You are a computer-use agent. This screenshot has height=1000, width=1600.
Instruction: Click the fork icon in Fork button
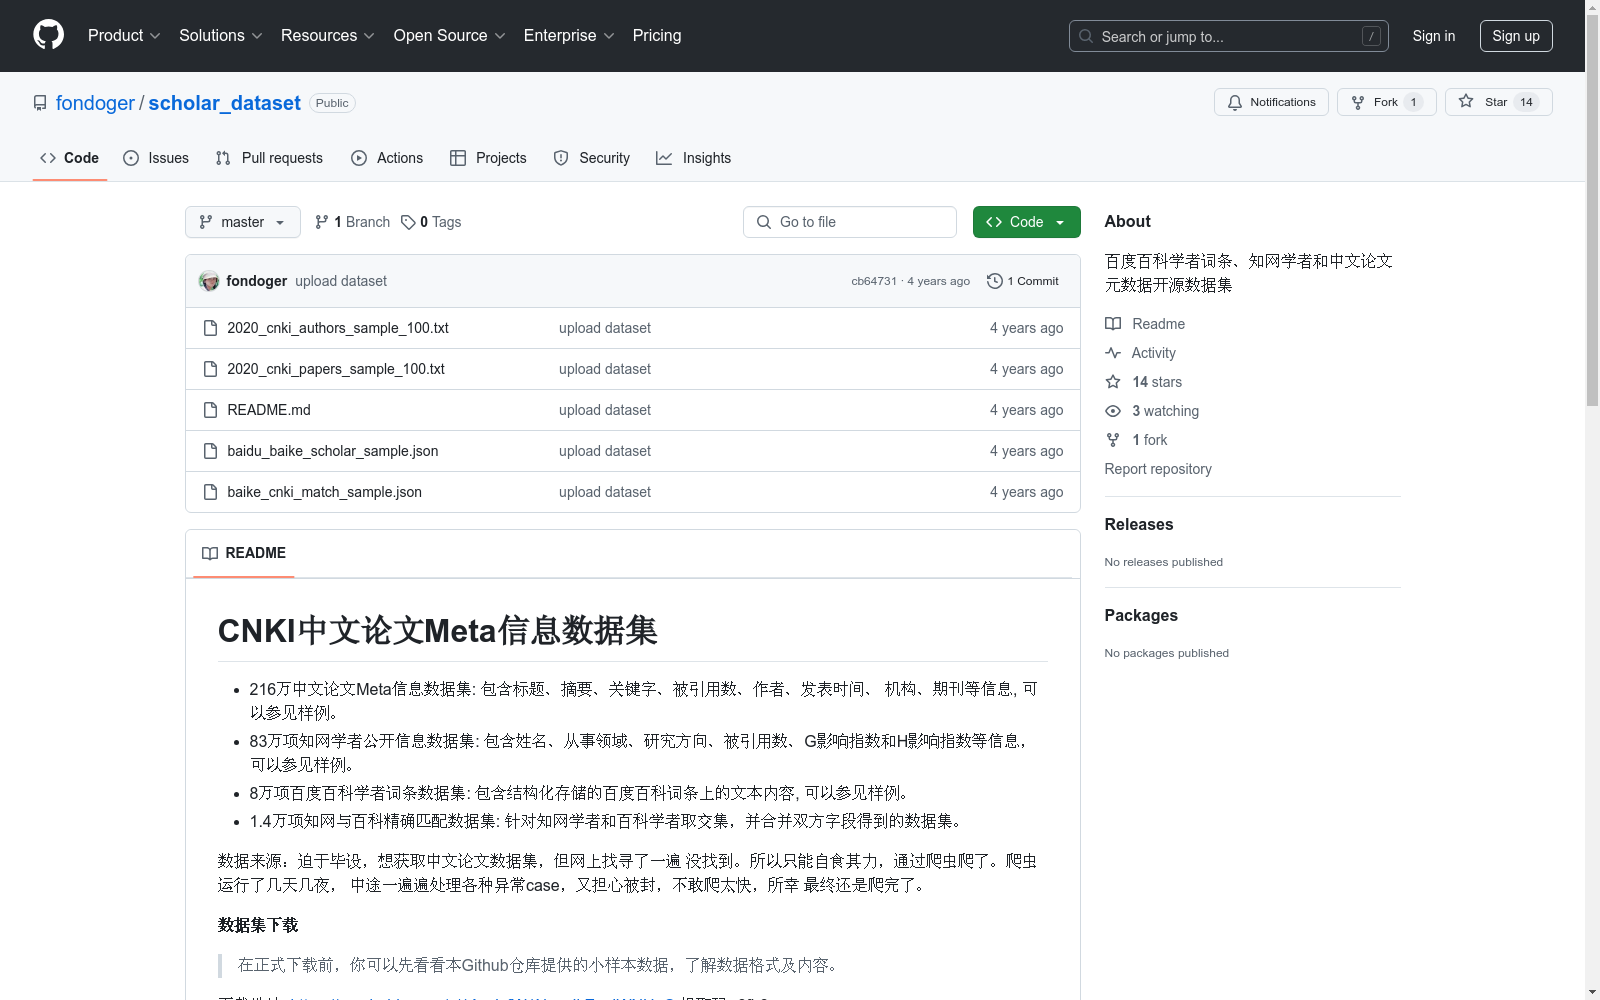(x=1358, y=102)
